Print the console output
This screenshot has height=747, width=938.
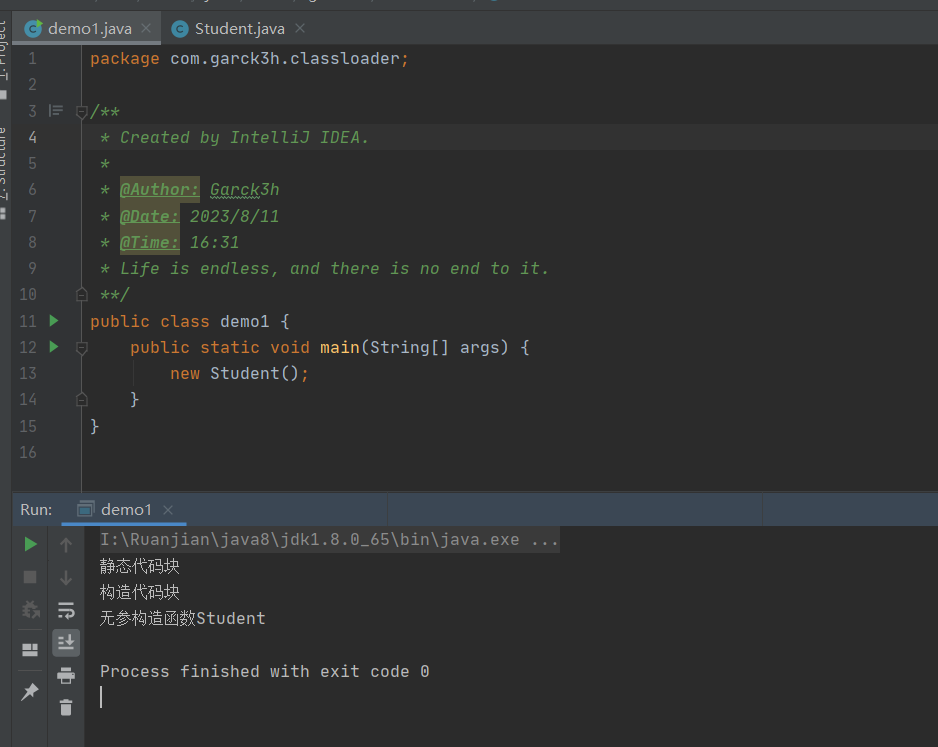pyautogui.click(x=66, y=675)
